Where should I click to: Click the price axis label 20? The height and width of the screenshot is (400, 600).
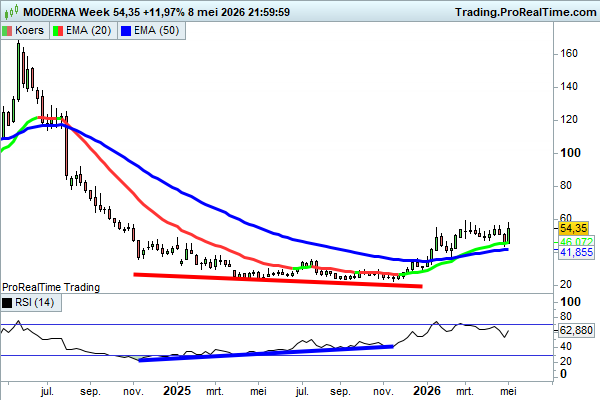(566, 284)
